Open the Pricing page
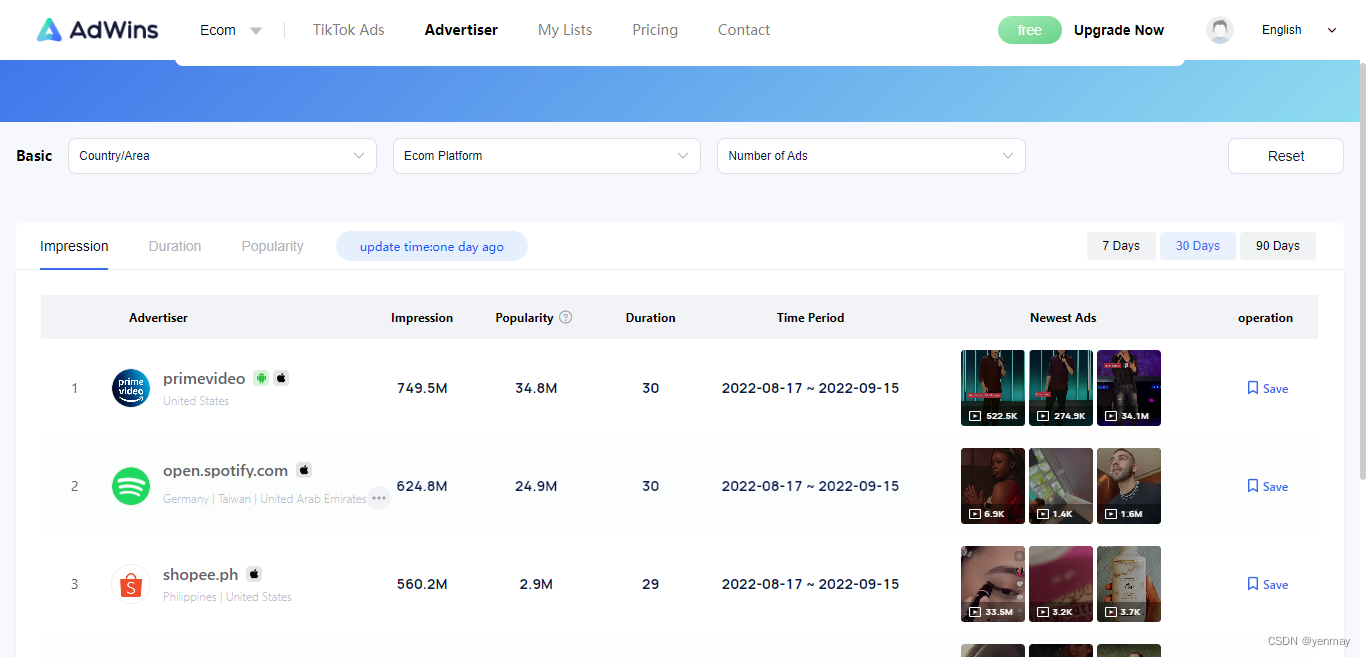 pos(655,30)
